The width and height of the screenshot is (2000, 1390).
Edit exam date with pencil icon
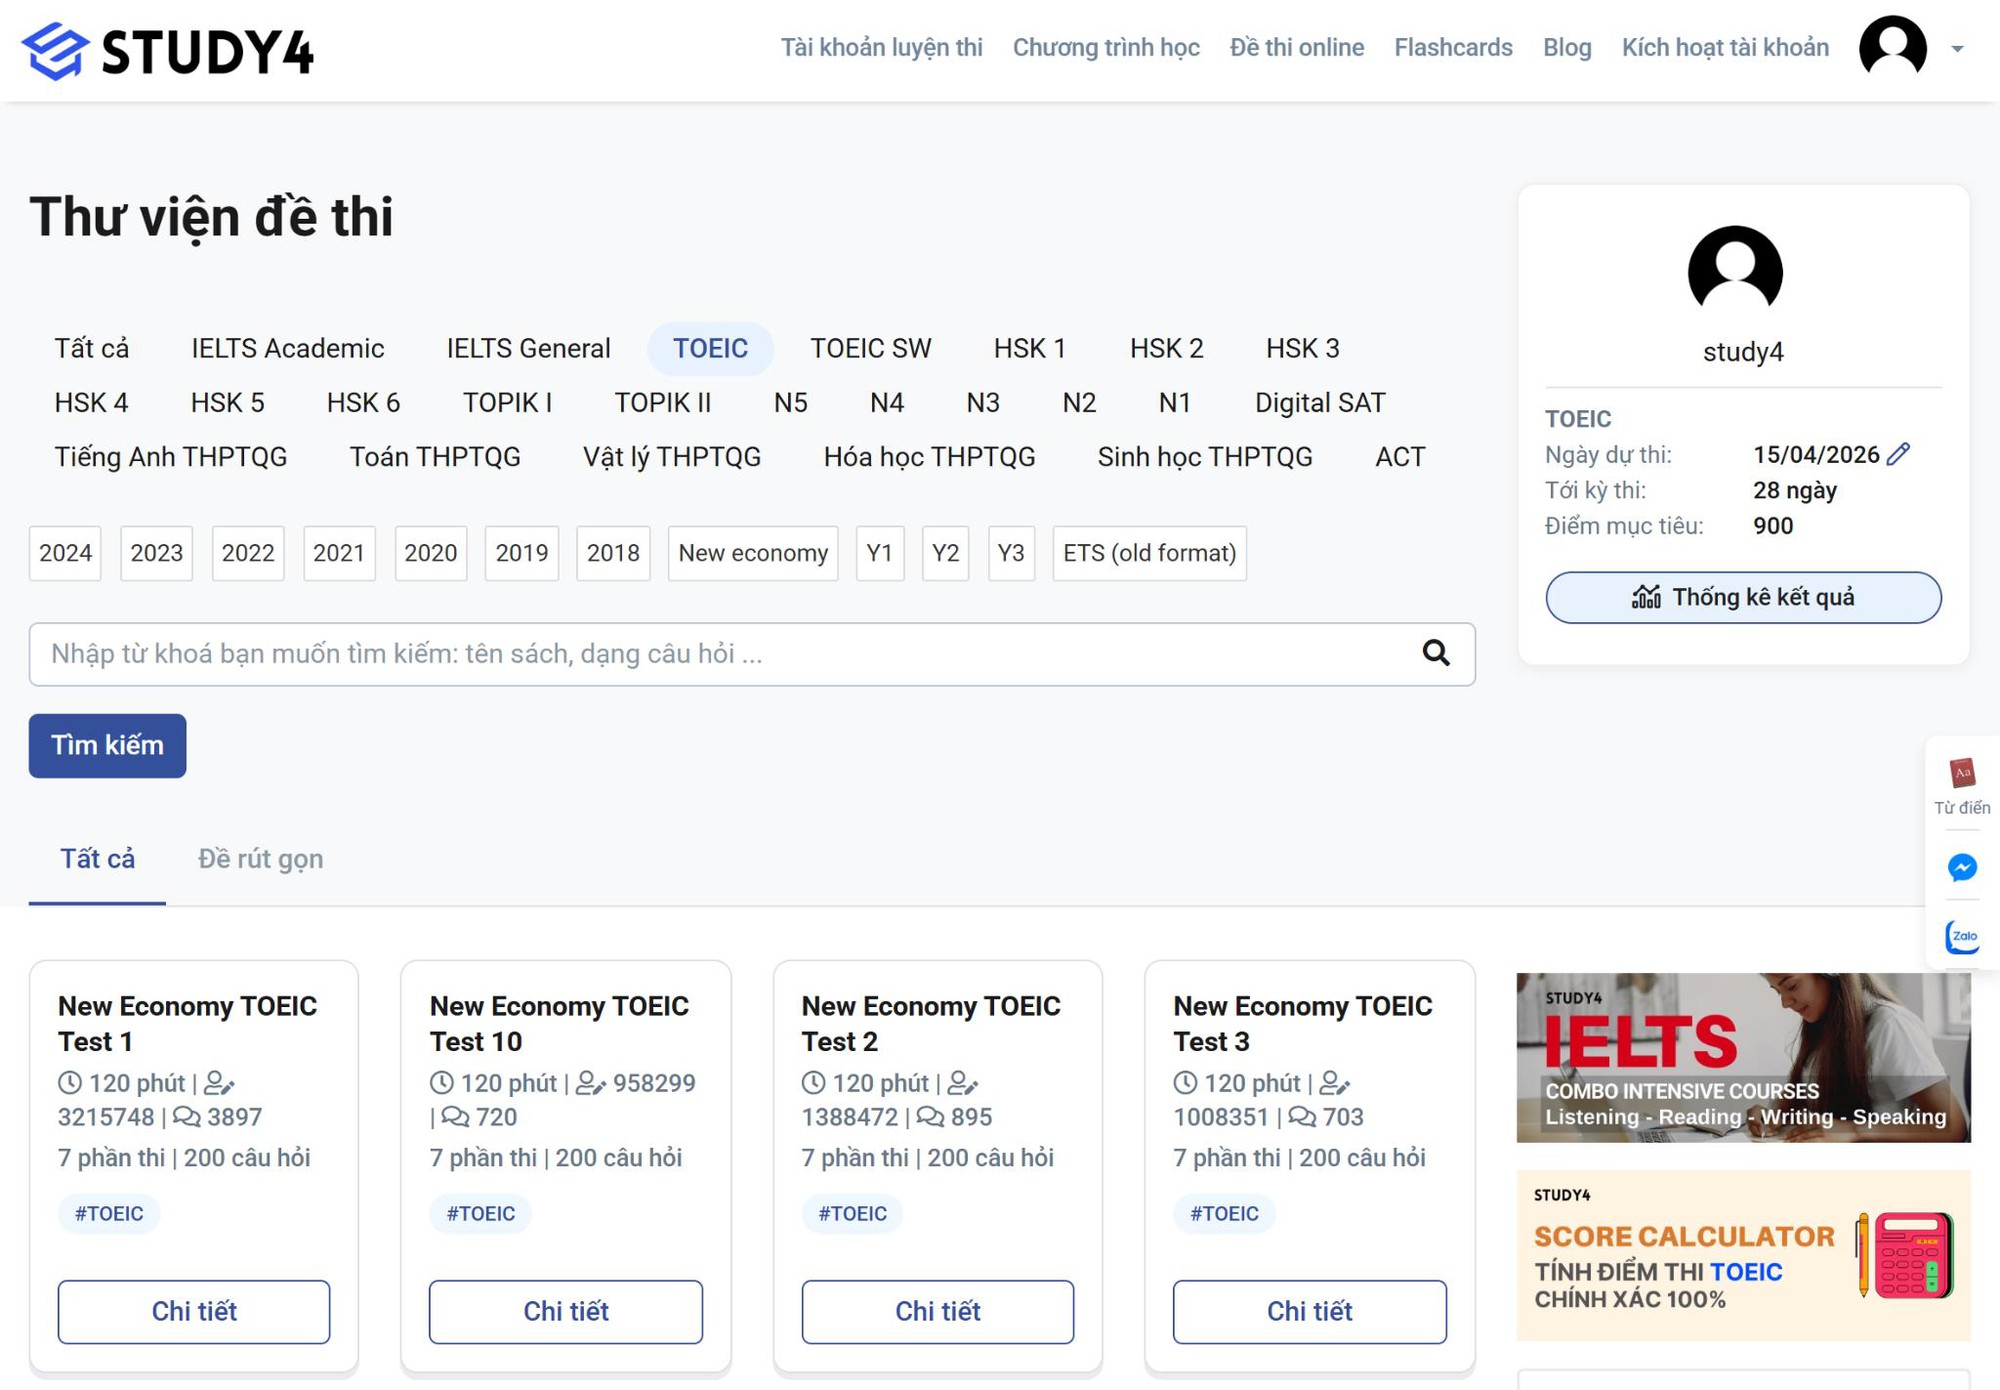[1898, 454]
